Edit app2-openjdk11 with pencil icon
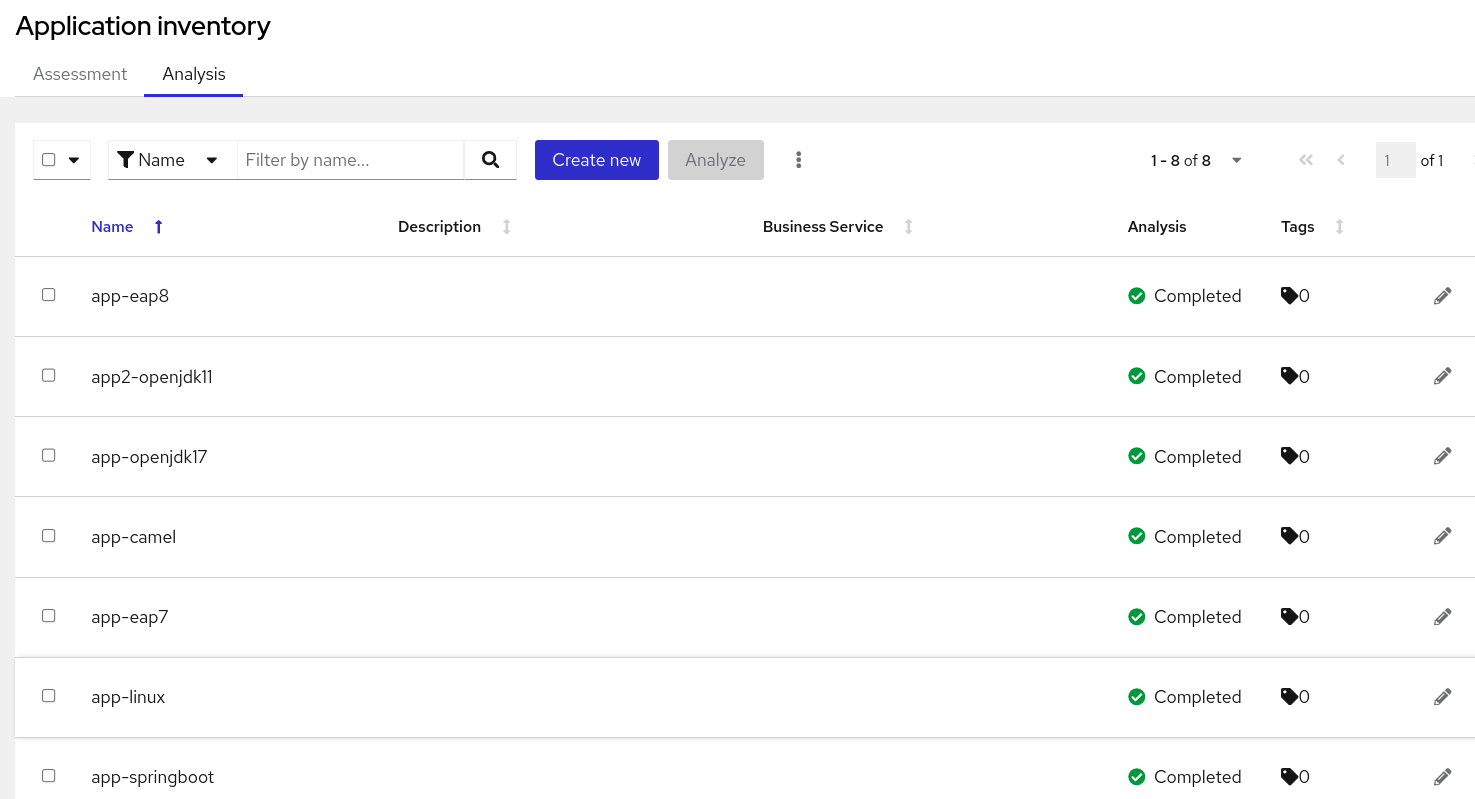This screenshot has height=799, width=1475. pos(1442,376)
